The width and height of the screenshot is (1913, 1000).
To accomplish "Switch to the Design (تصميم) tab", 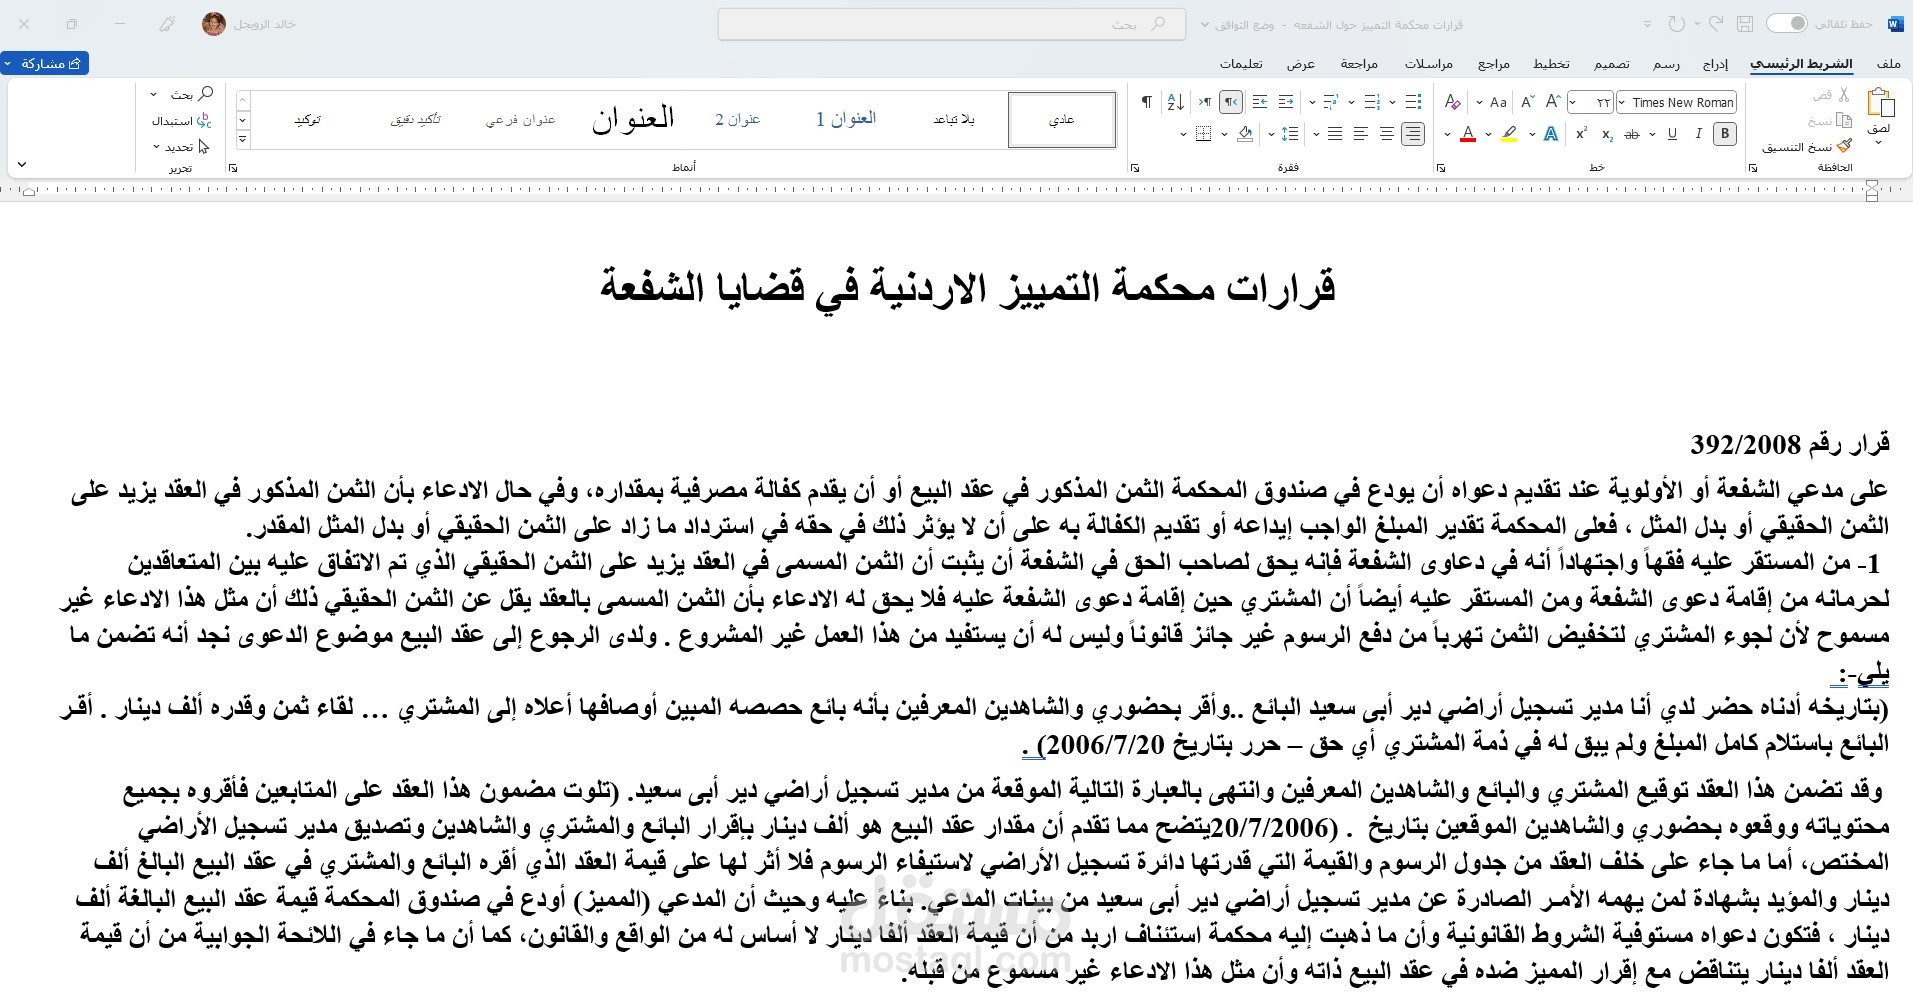I will (1611, 64).
